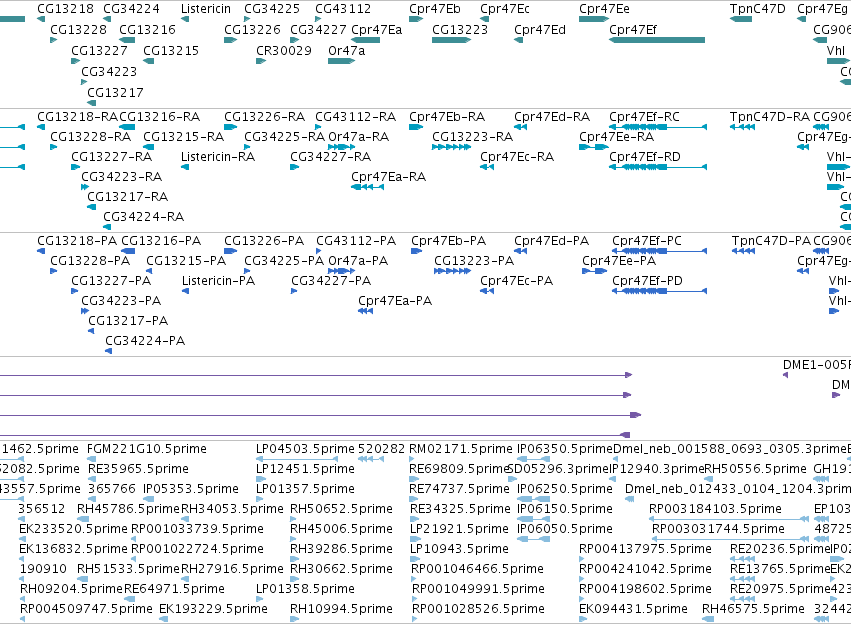This screenshot has height=624, width=851.
Task: Select the Cpr47Eb-PA protein label
Action: [448, 241]
